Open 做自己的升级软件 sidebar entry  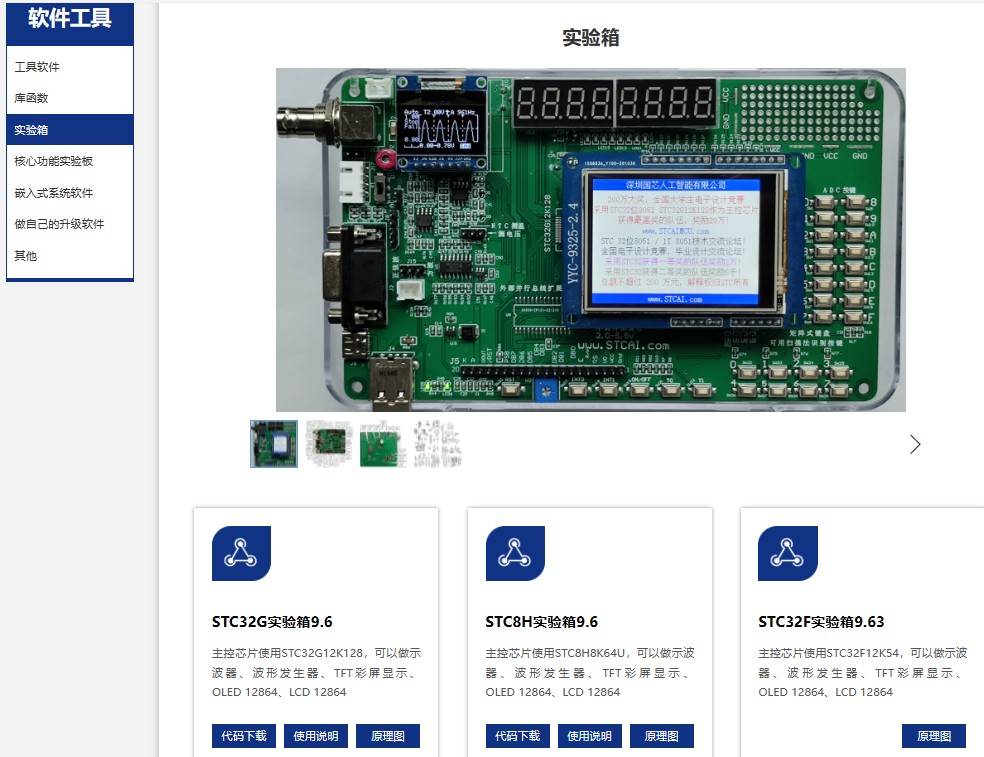pyautogui.click(x=70, y=224)
